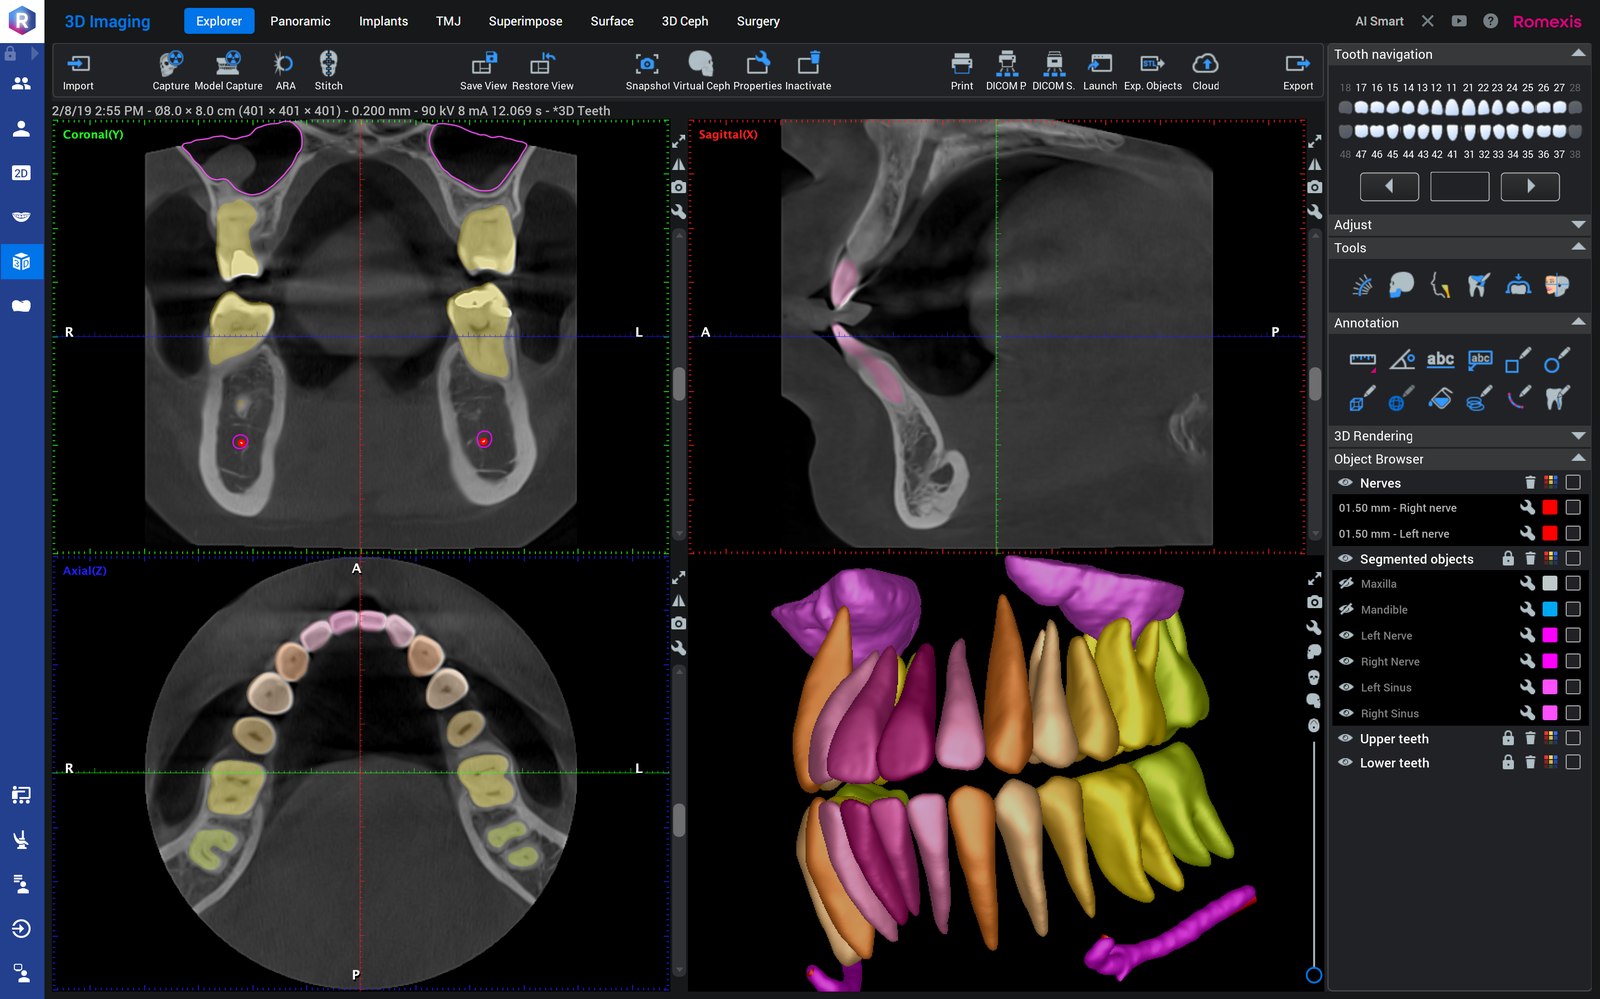Collapse the Tooth navigation panel
The width and height of the screenshot is (1600, 999).
[x=1578, y=54]
